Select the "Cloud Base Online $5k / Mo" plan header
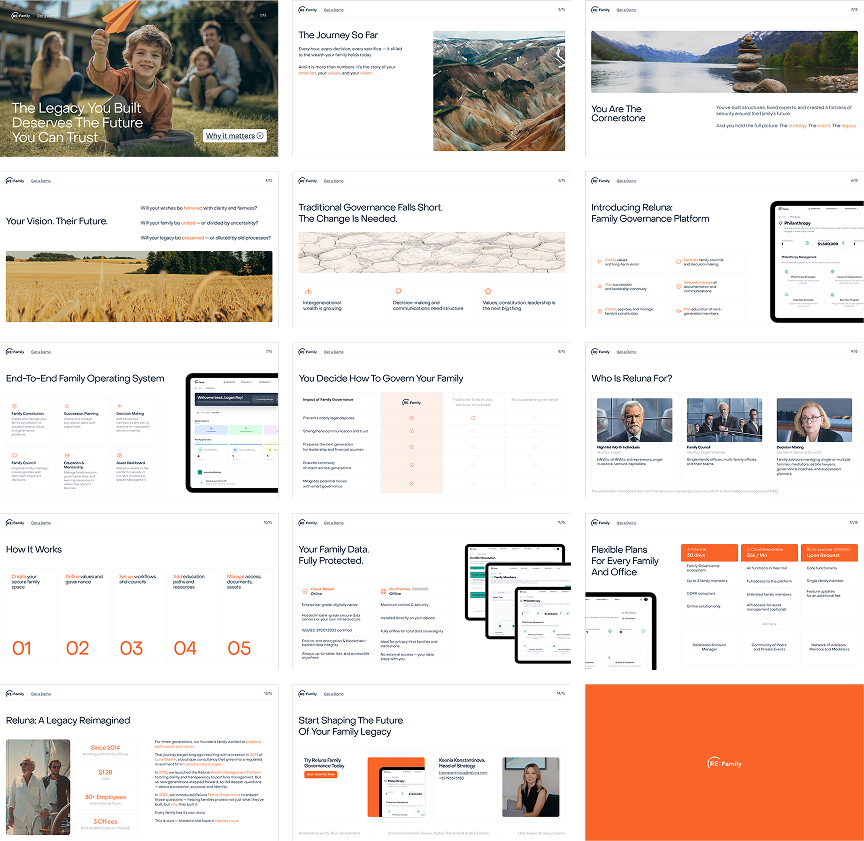Viewport: 864px width, 841px height. [769, 553]
